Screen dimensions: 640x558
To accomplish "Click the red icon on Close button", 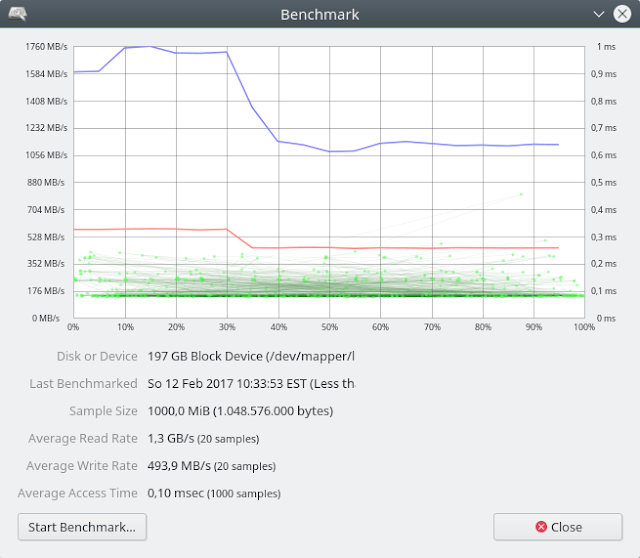I will (541, 527).
